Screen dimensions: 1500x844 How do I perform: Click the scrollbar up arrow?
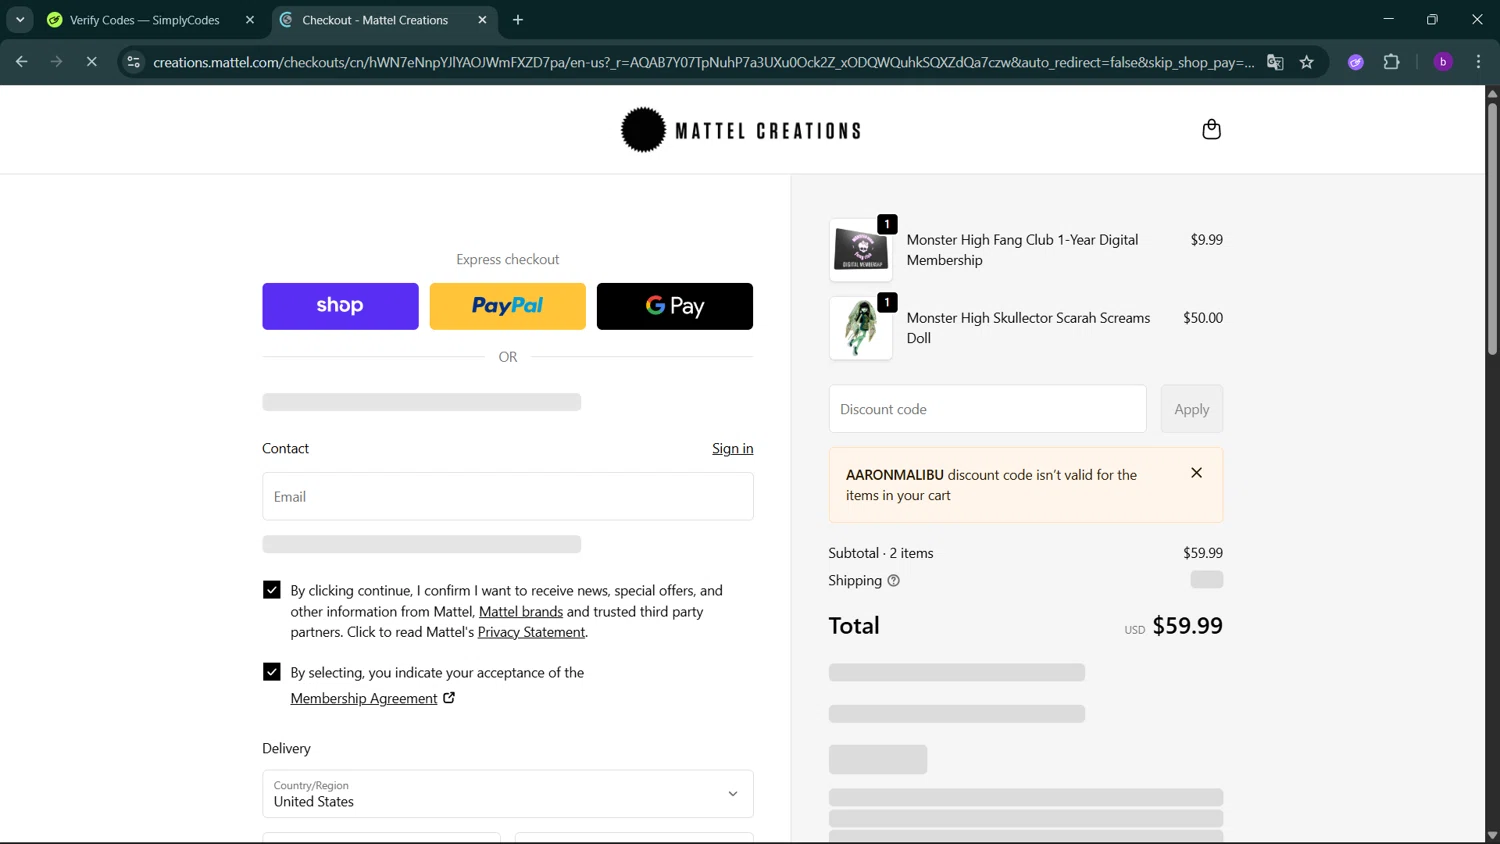point(1492,93)
